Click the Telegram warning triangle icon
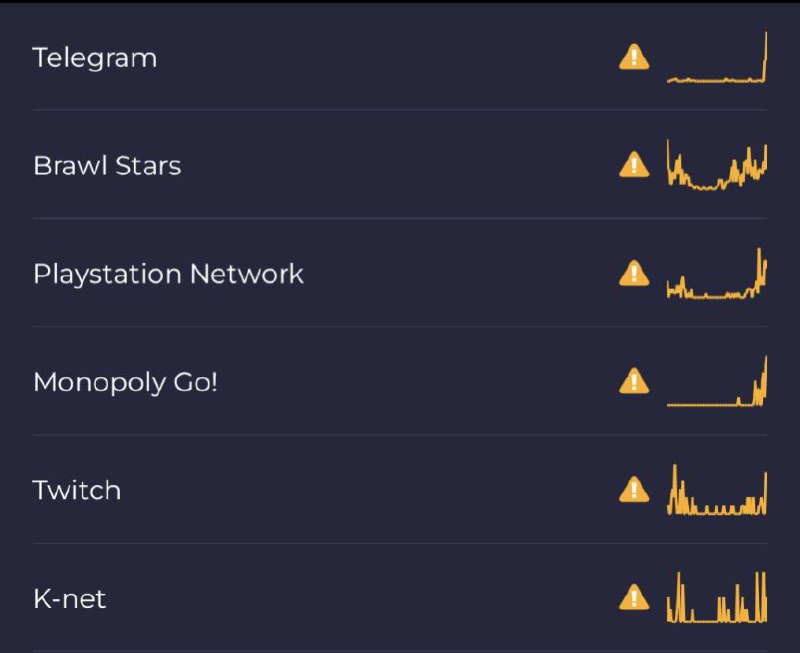 pyautogui.click(x=634, y=57)
